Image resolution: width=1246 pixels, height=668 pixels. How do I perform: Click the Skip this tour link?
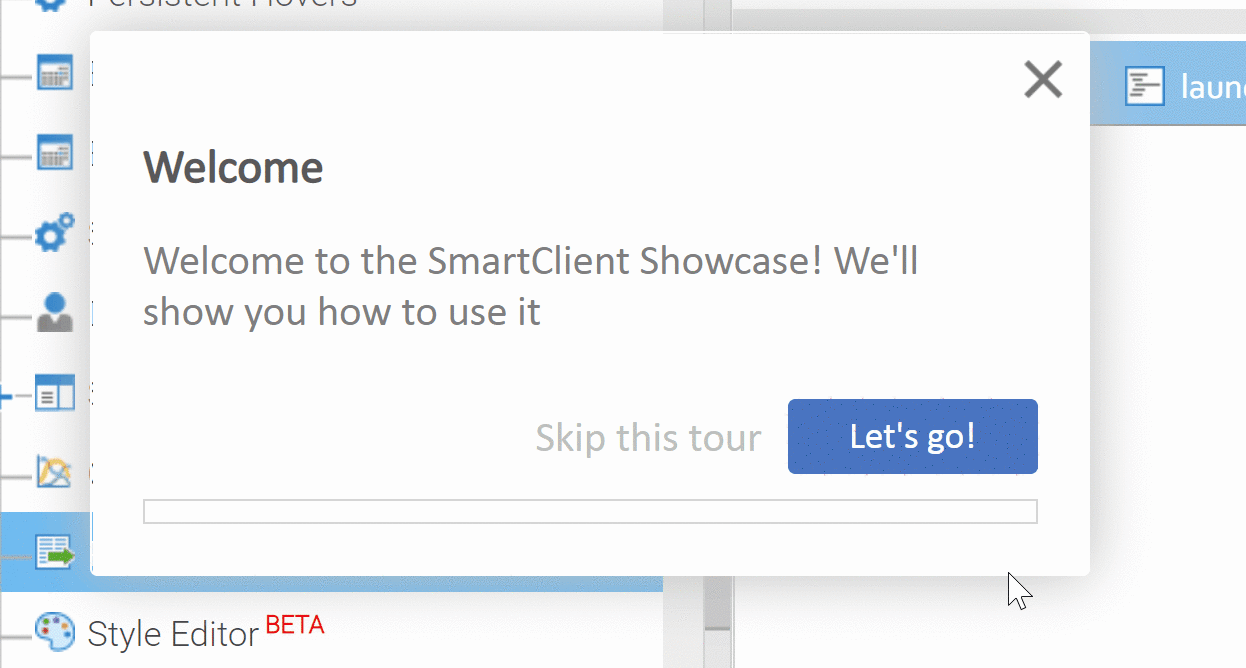[x=648, y=438]
